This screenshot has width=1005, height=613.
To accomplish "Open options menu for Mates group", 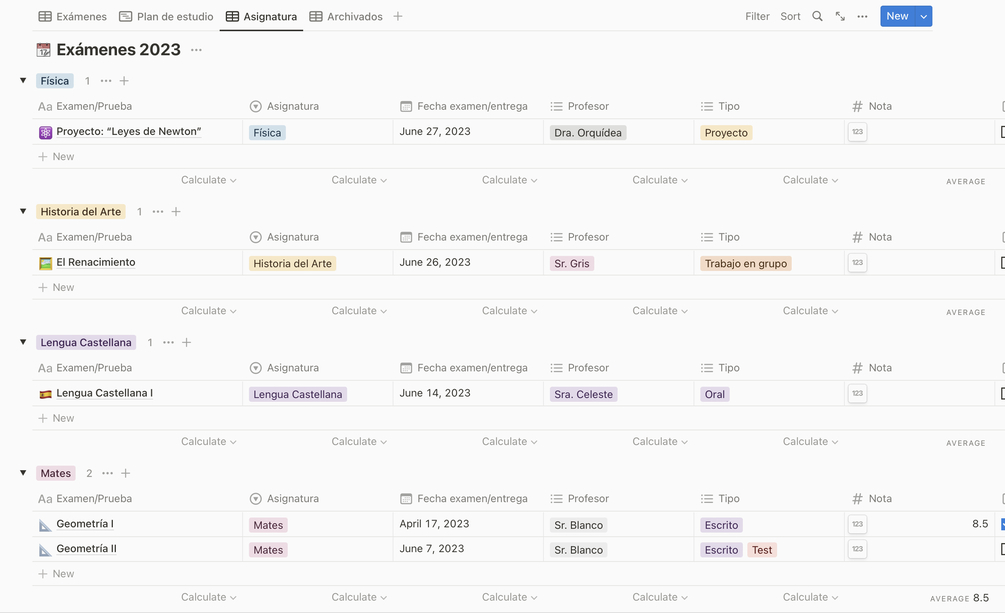I will 108,473.
